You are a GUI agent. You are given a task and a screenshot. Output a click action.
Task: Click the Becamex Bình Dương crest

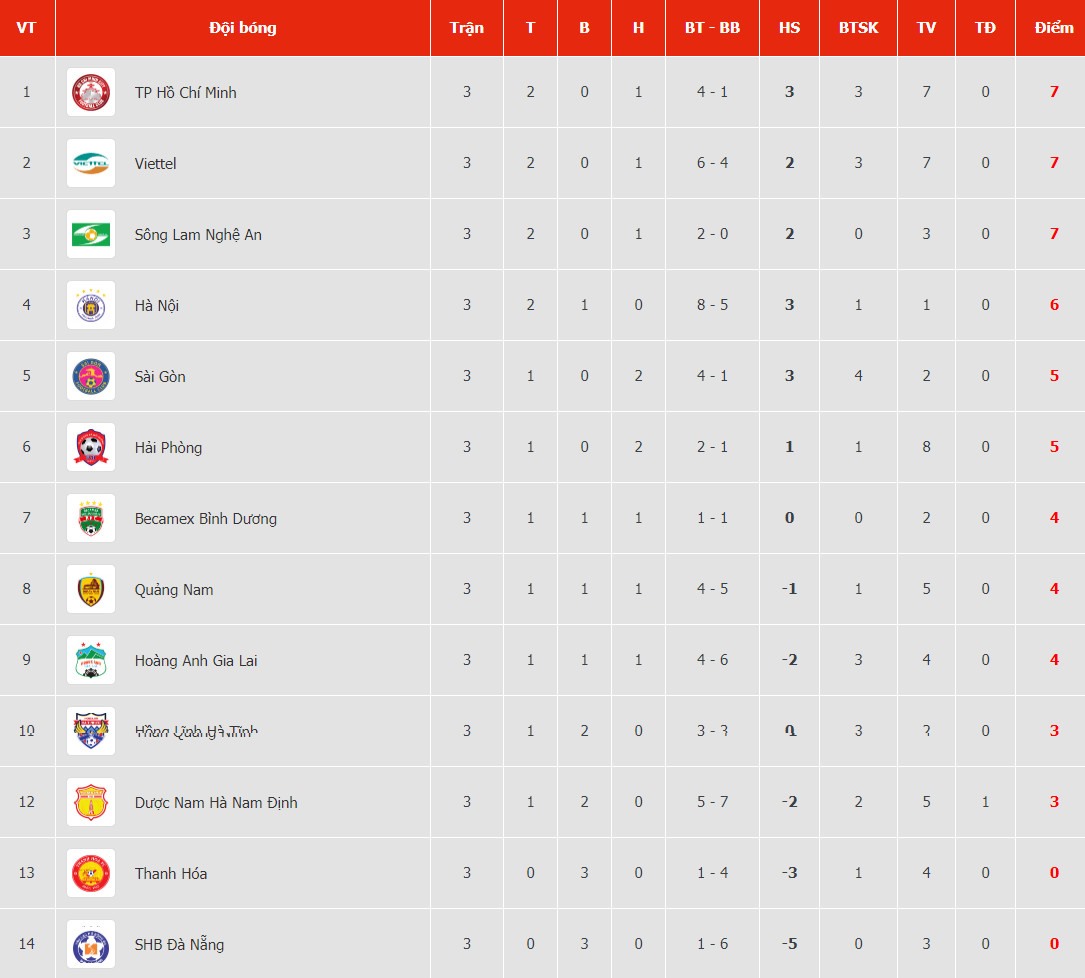91,518
